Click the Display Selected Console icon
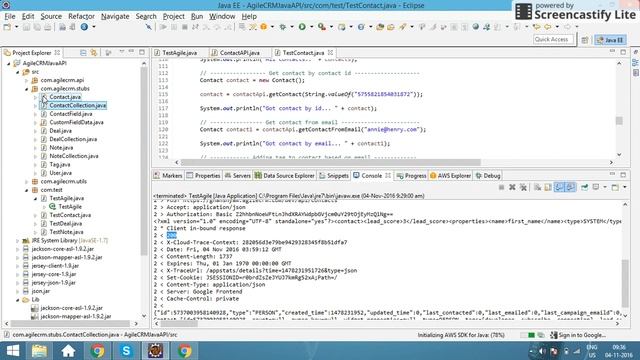 pyautogui.click(x=596, y=187)
